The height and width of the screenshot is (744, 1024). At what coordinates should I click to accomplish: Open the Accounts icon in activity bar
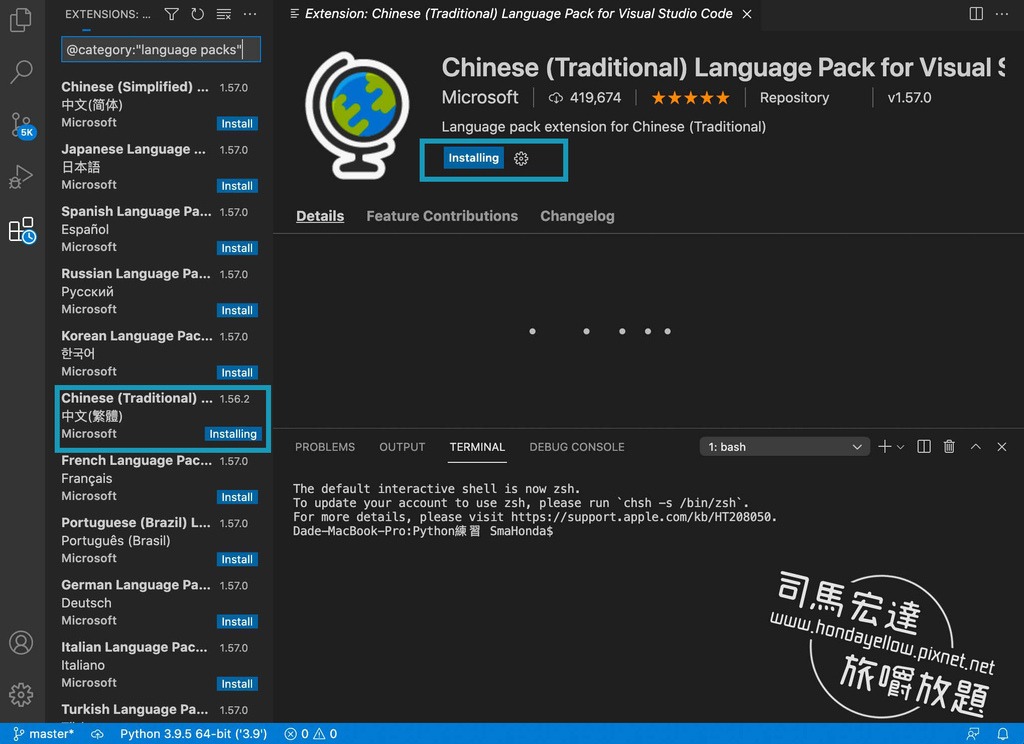point(21,643)
